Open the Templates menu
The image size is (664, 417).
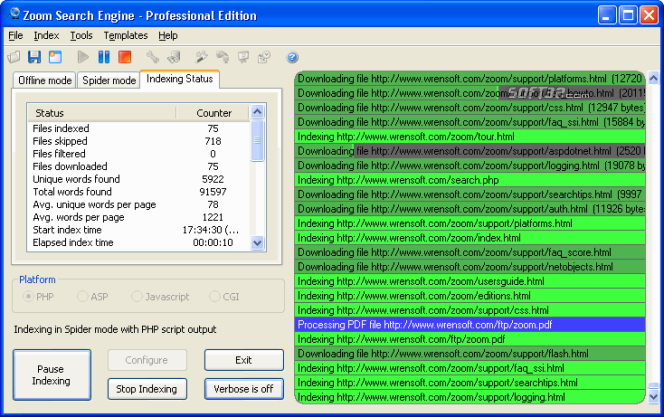(125, 36)
